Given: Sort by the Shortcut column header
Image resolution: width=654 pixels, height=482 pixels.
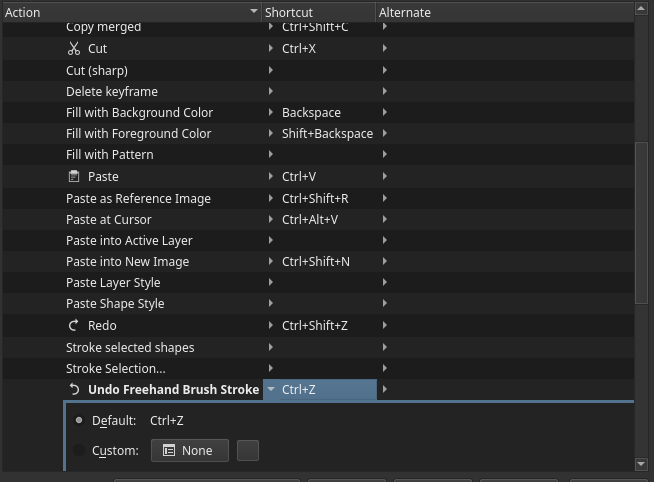Looking at the screenshot, I should pos(318,12).
